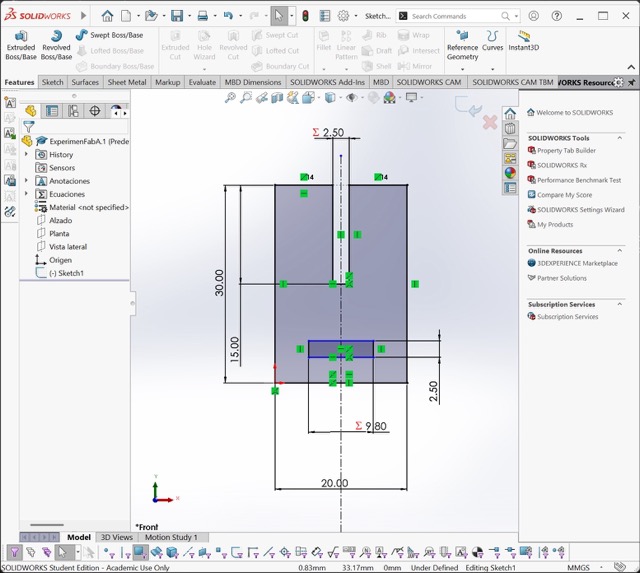Image resolution: width=640 pixels, height=573 pixels.
Task: Exit sketch via confirmation corner icon
Action: pyautogui.click(x=469, y=107)
